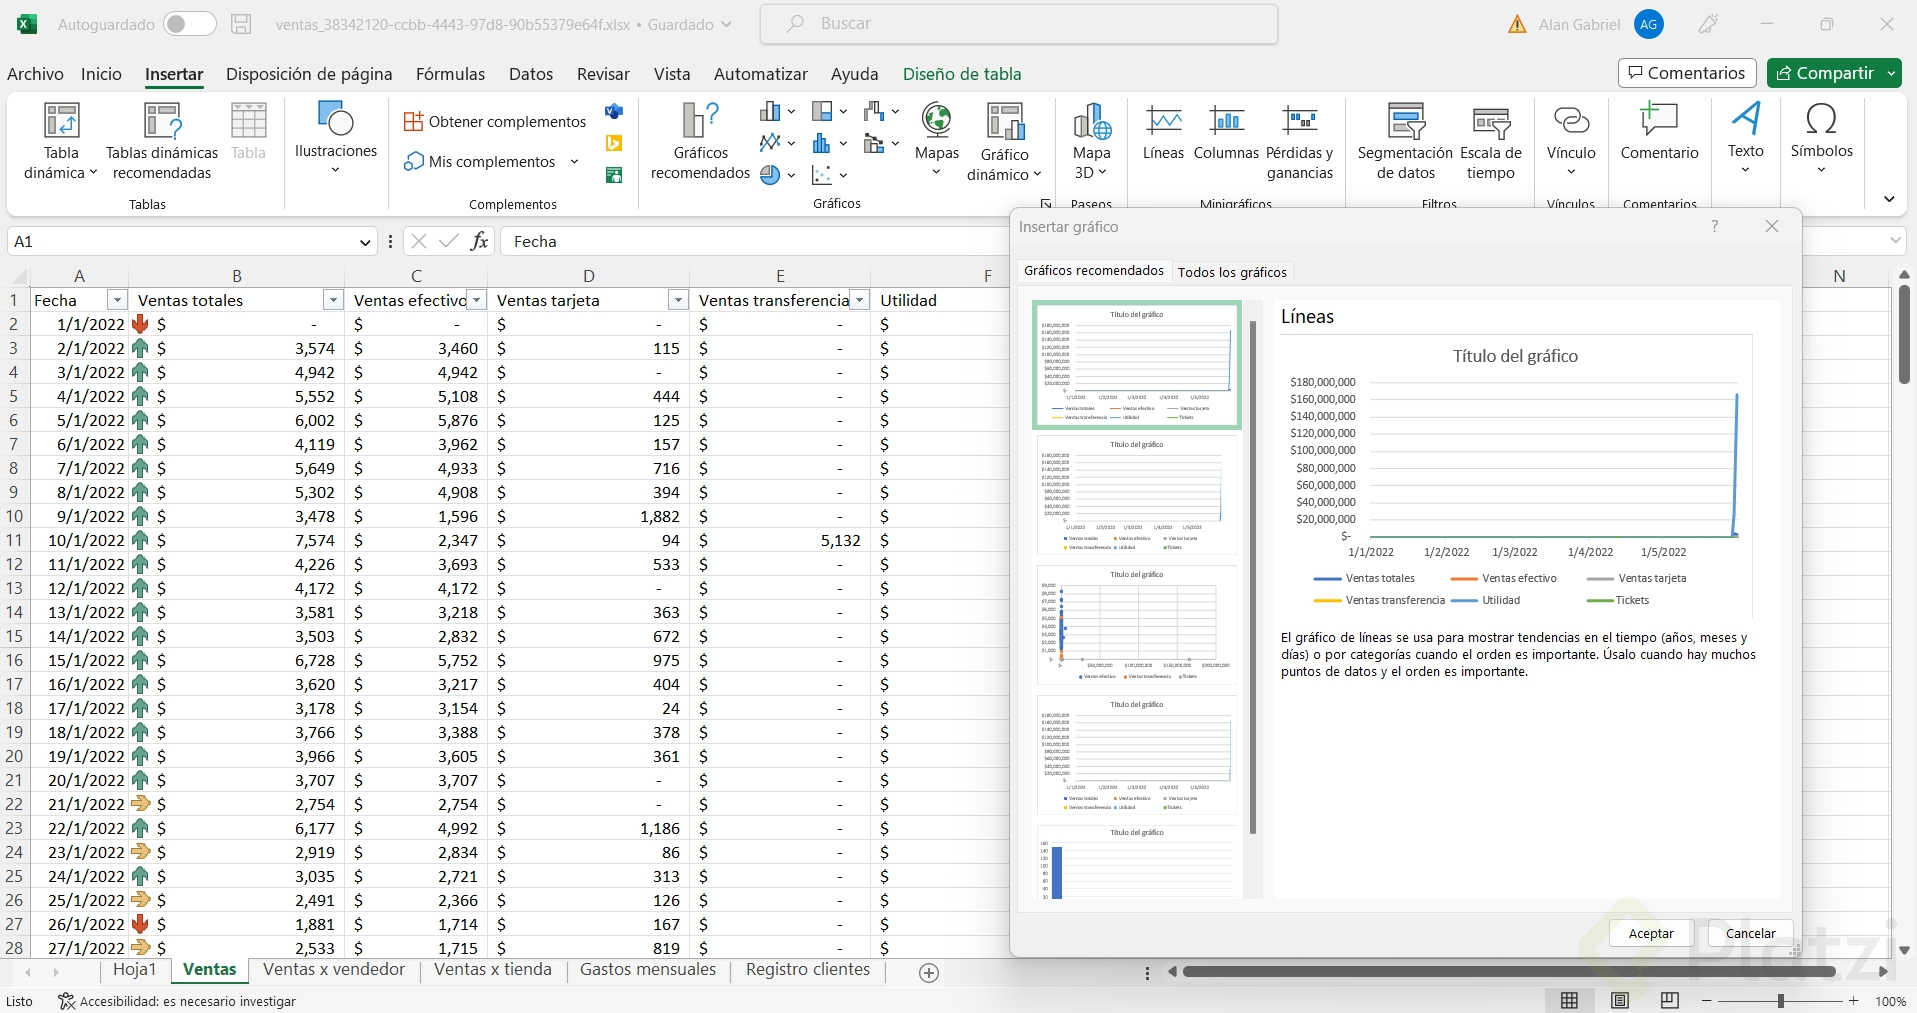This screenshot has height=1013, width=1917.
Task: Switch to Normal view in status bar
Action: 1569,1001
